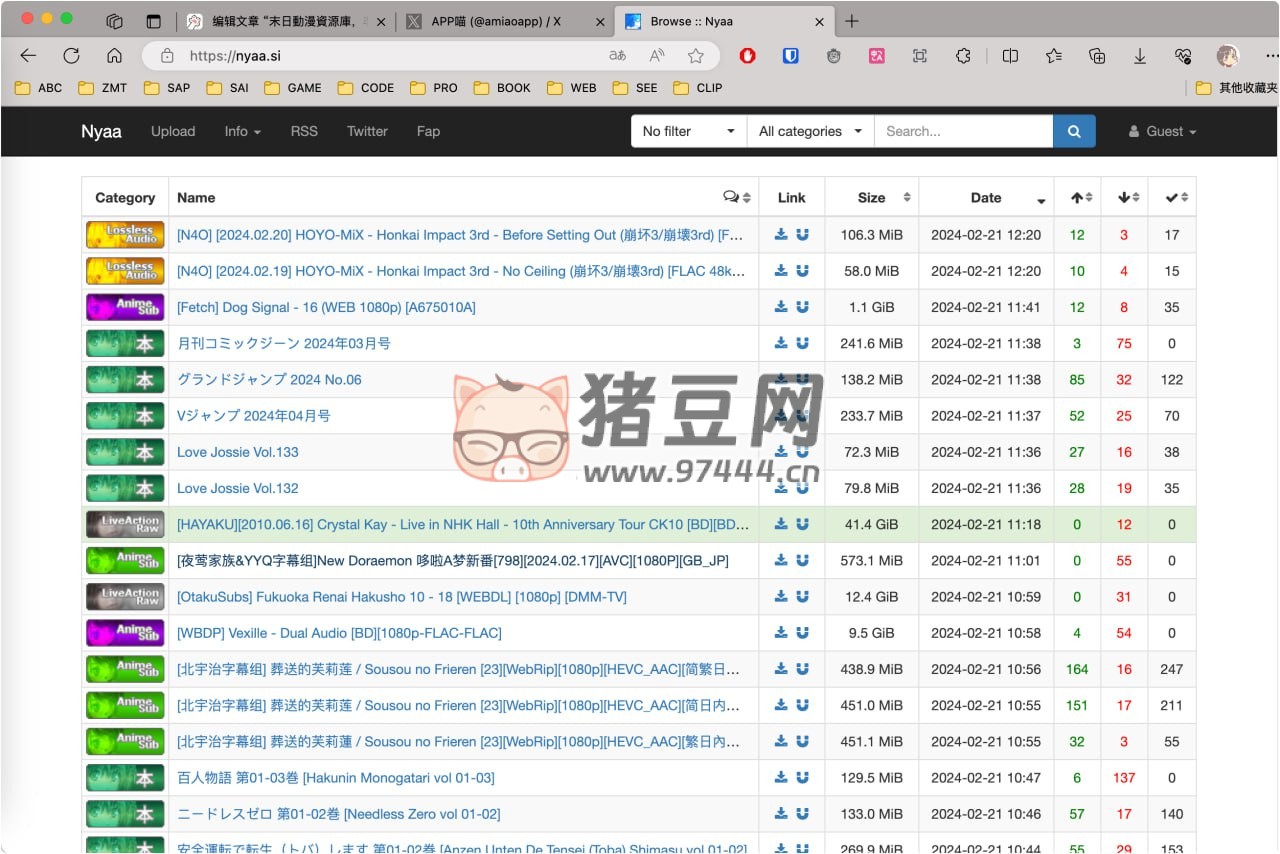Bookmark this page with the star icon

(696, 56)
